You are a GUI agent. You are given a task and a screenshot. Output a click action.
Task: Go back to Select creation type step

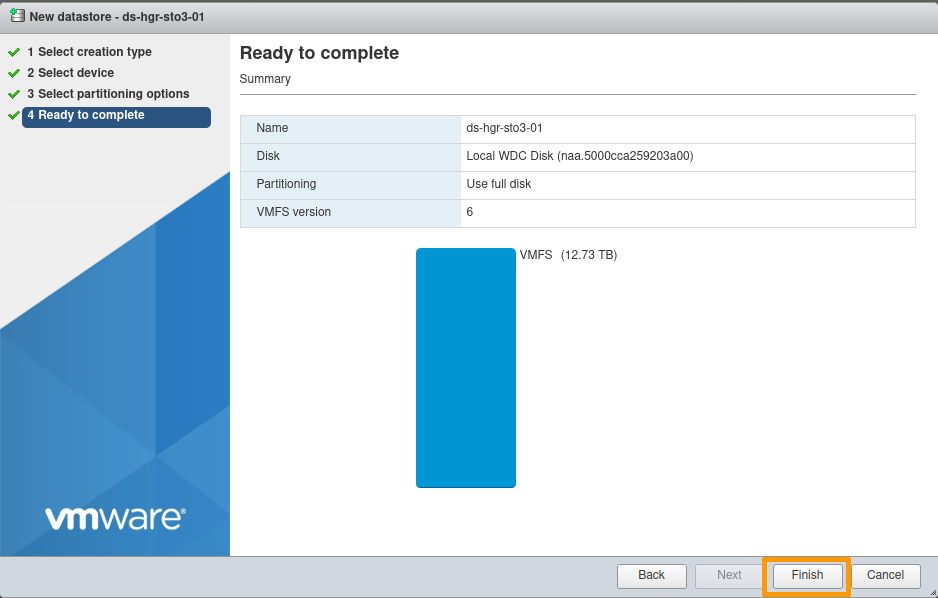tap(90, 51)
